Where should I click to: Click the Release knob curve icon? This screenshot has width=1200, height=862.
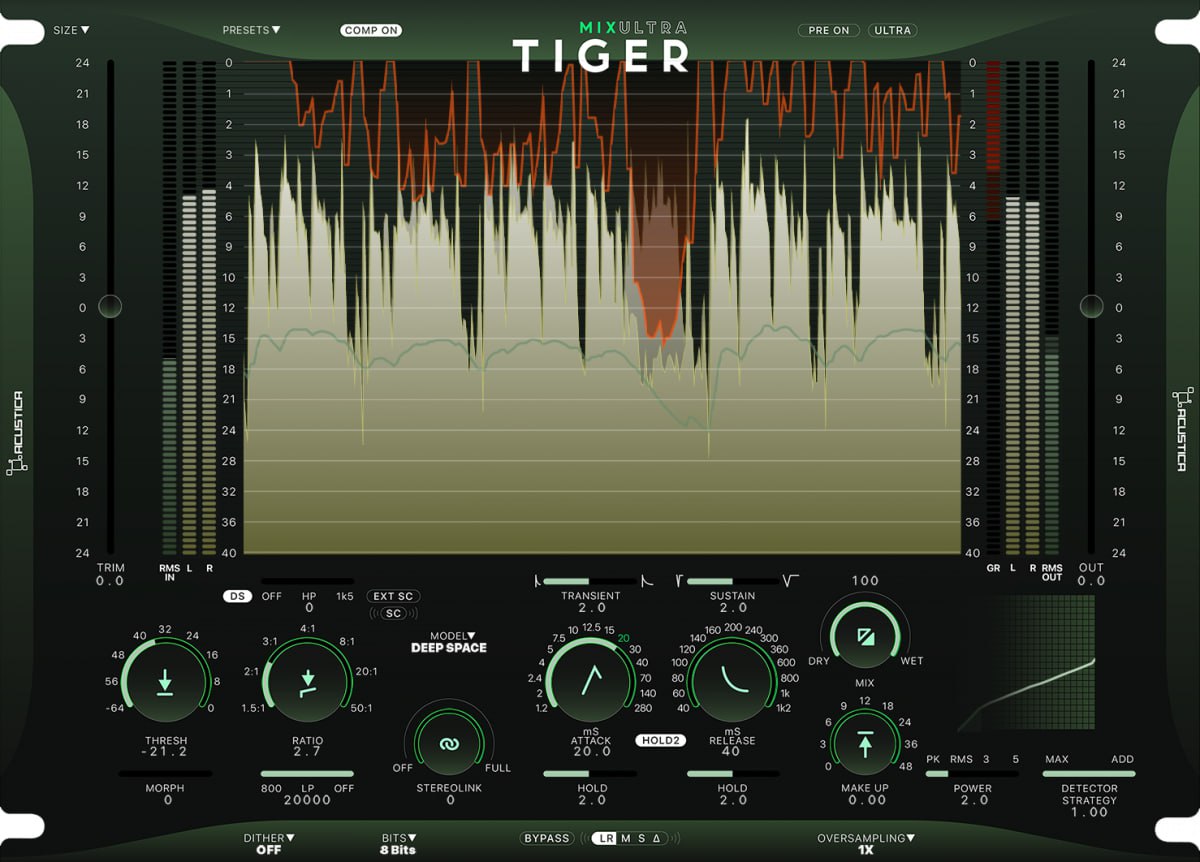[x=735, y=680]
